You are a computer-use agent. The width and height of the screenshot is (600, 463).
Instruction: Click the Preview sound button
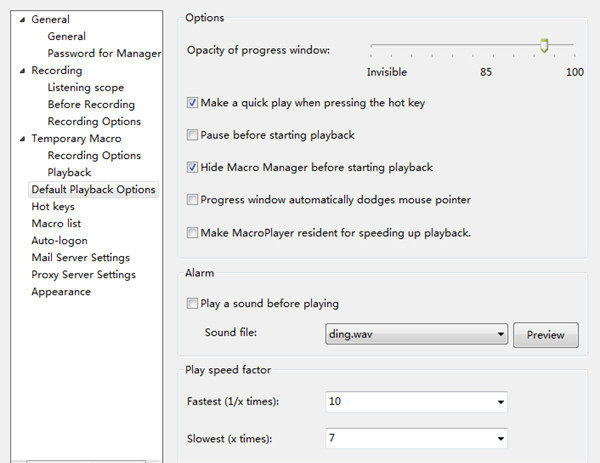coord(546,335)
